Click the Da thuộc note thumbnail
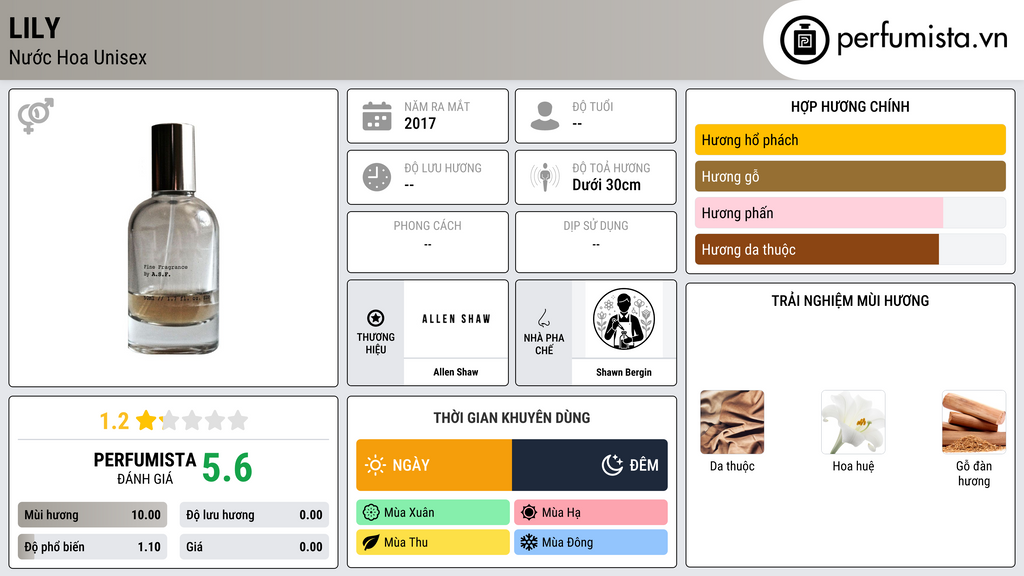 732,423
